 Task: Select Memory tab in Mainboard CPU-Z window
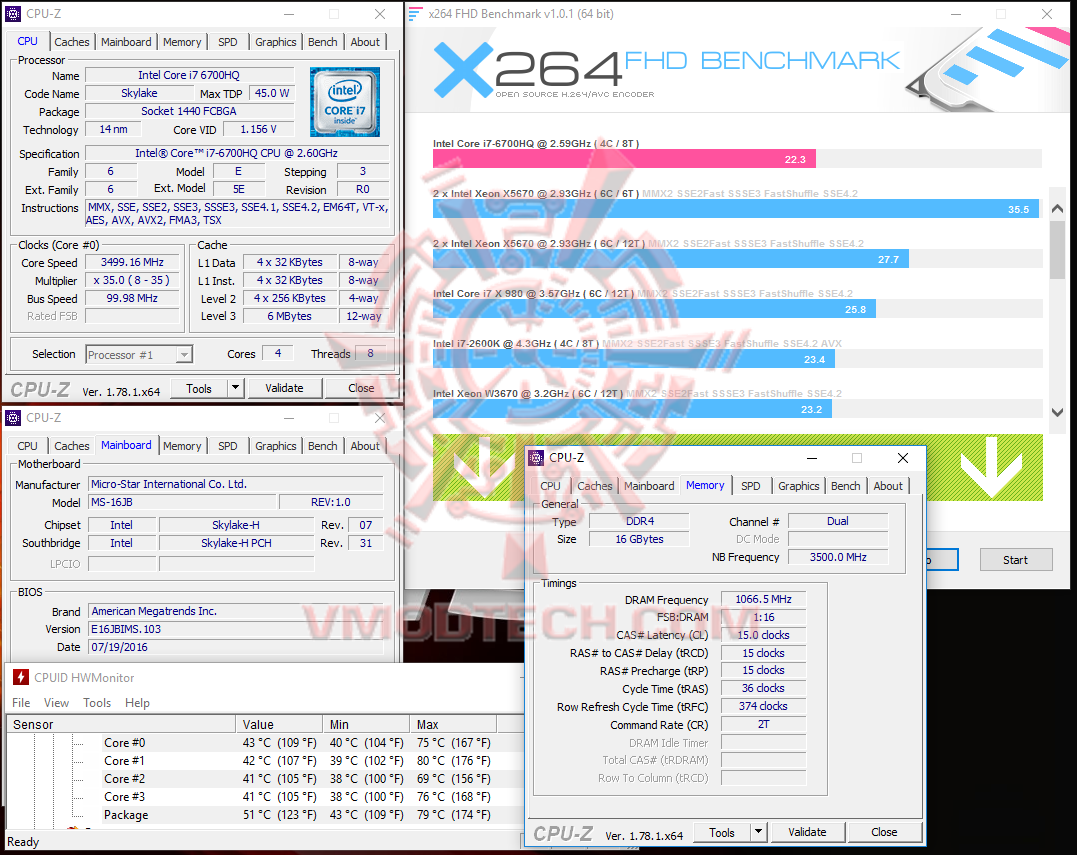tap(182, 446)
